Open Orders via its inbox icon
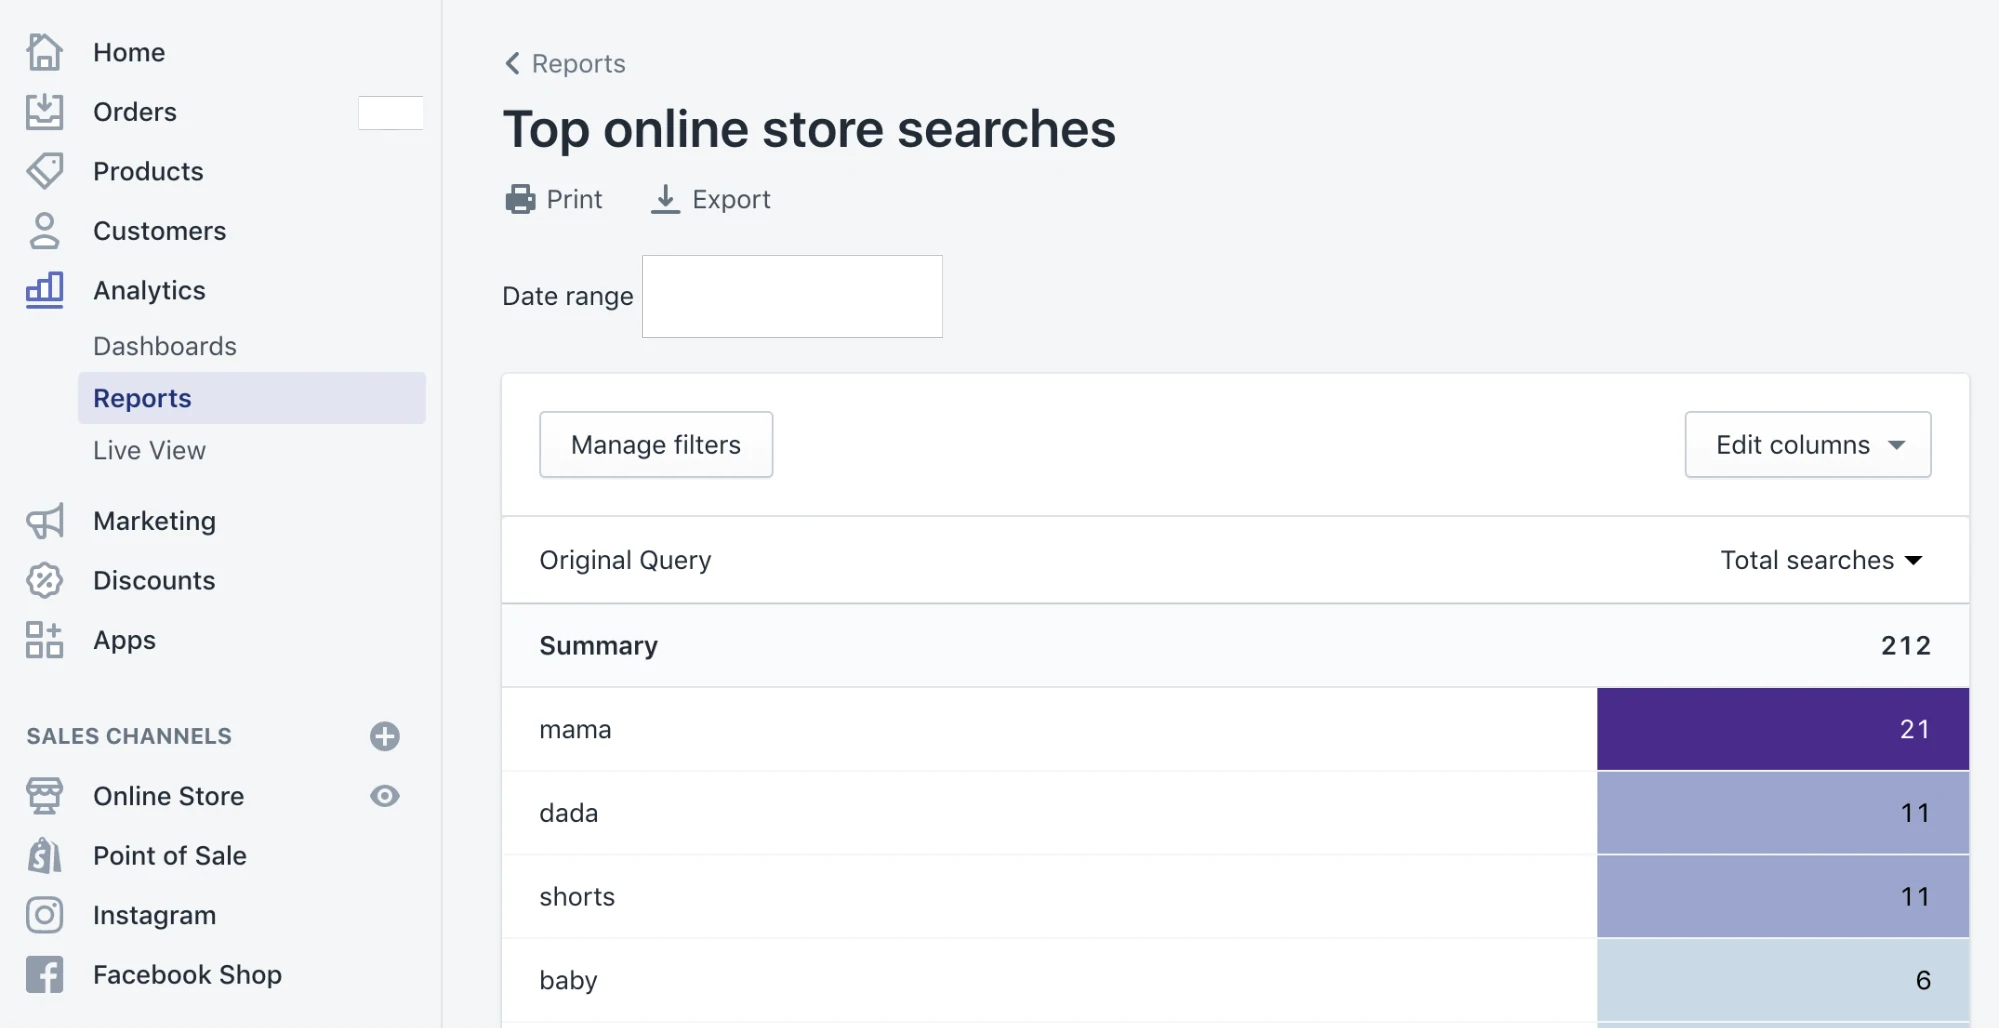The height and width of the screenshot is (1029, 1999). point(44,112)
